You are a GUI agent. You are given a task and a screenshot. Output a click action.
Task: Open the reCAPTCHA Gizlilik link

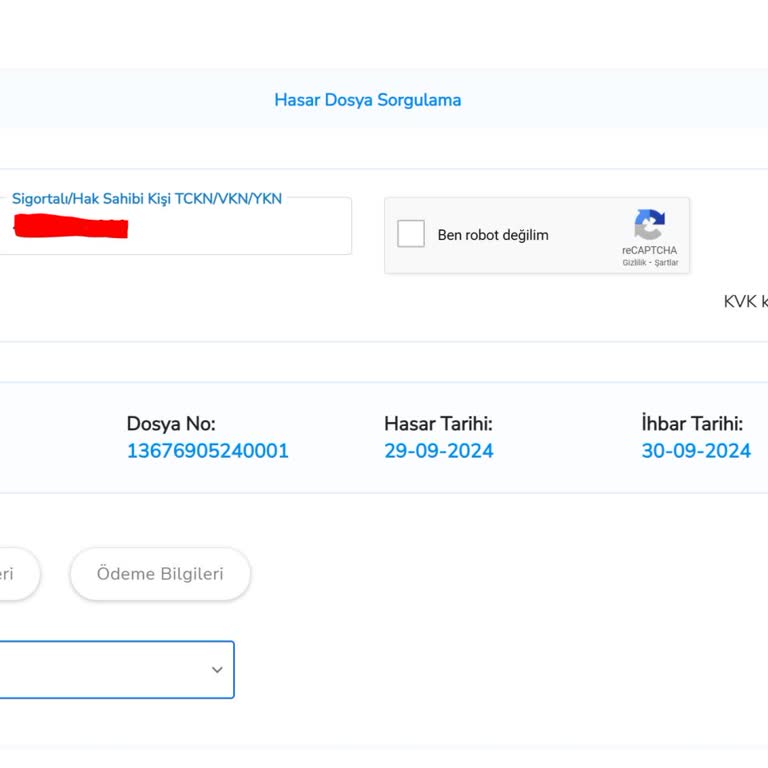point(634,263)
